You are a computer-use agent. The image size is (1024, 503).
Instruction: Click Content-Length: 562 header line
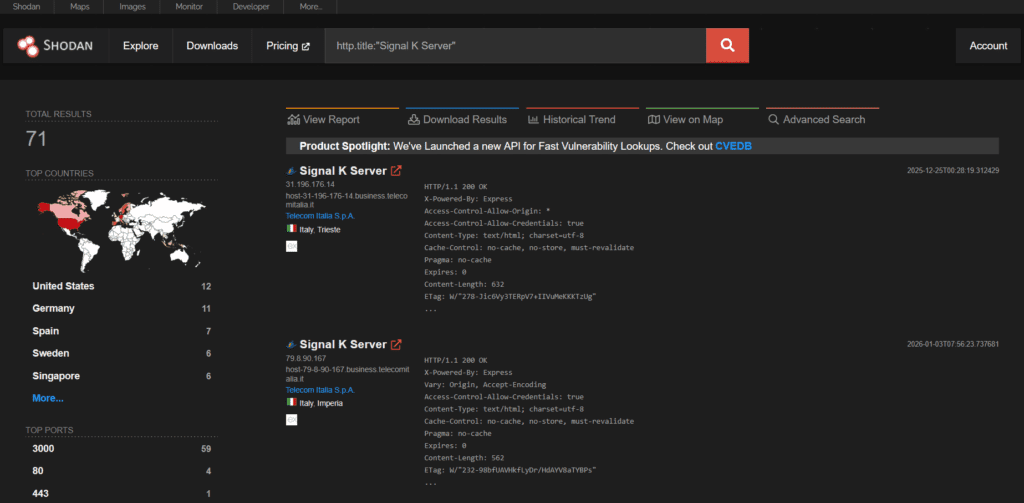[x=464, y=458]
